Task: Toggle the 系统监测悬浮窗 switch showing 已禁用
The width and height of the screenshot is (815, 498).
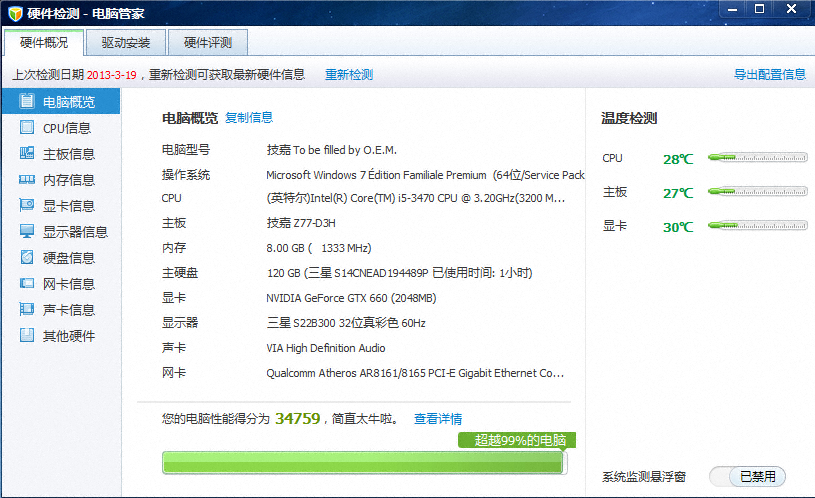Action: pos(747,477)
